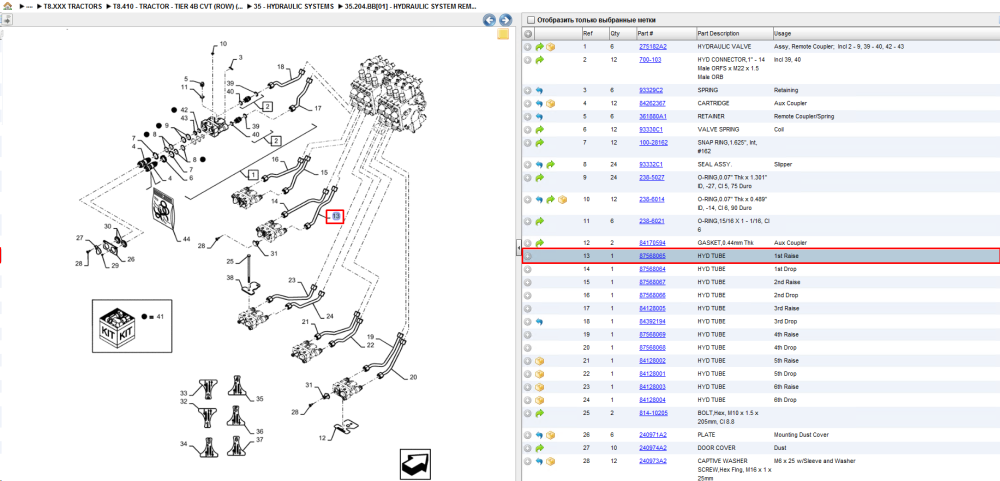Viewport: 1000px width, 481px height.
Task: Click the Part # column header
Action: (x=665, y=33)
